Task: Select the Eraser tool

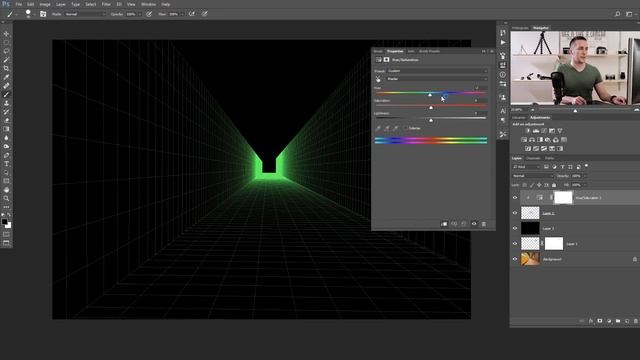Action: click(6, 120)
